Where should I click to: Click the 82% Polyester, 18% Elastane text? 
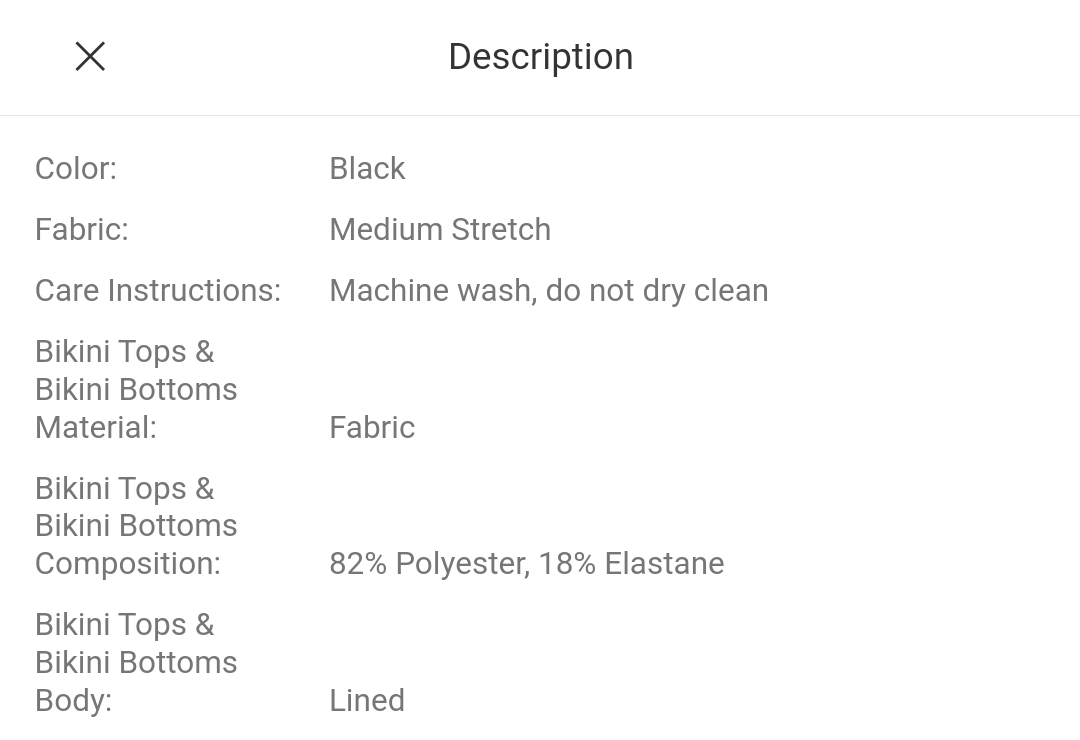point(527,564)
